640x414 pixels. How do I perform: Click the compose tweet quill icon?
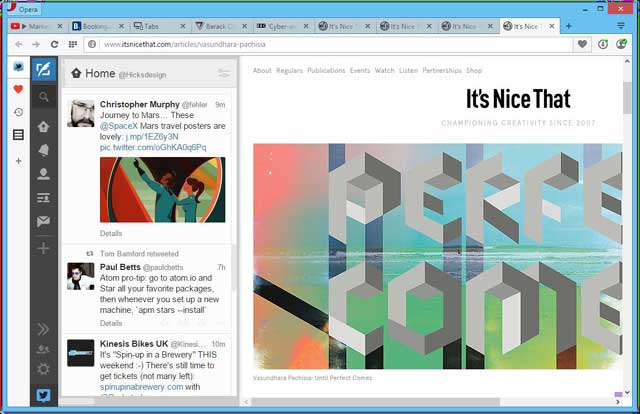43,69
